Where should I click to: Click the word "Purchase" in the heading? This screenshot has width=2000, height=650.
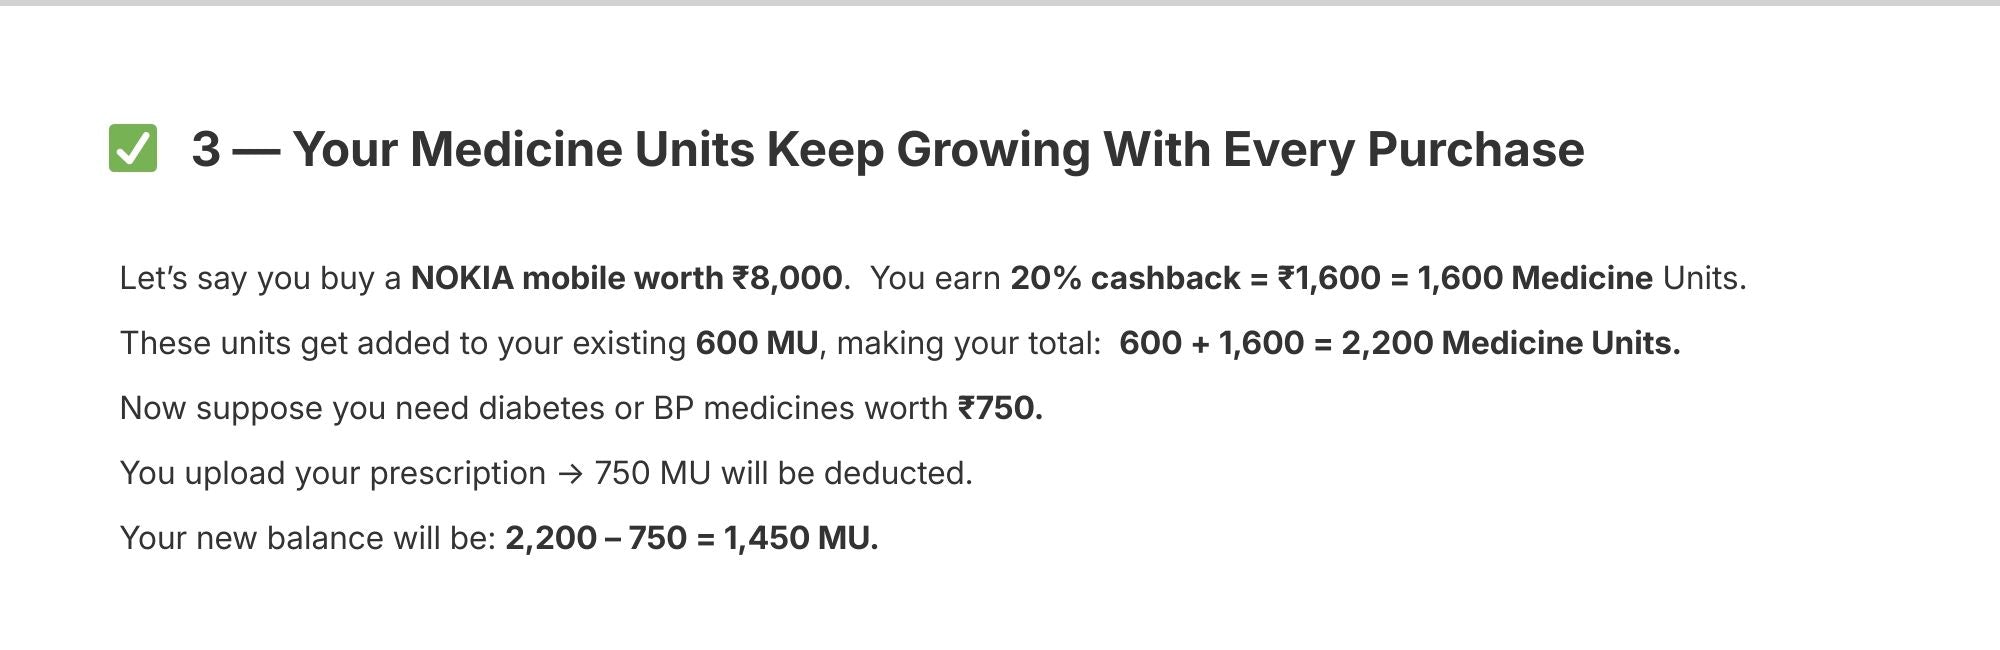(1475, 149)
